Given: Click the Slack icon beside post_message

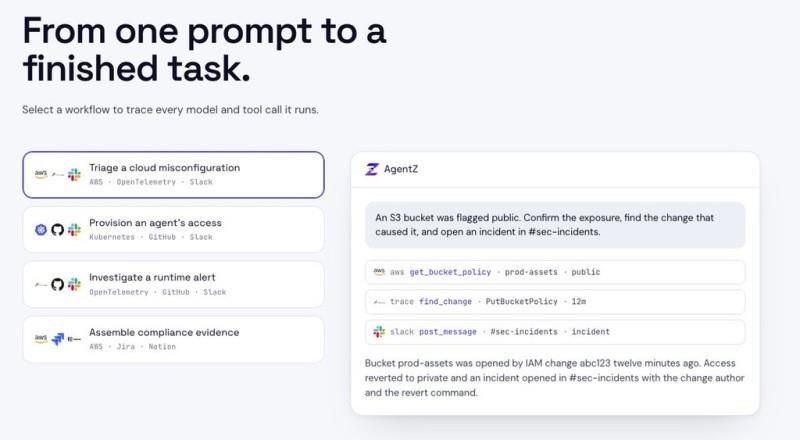Looking at the screenshot, I should pos(379,332).
